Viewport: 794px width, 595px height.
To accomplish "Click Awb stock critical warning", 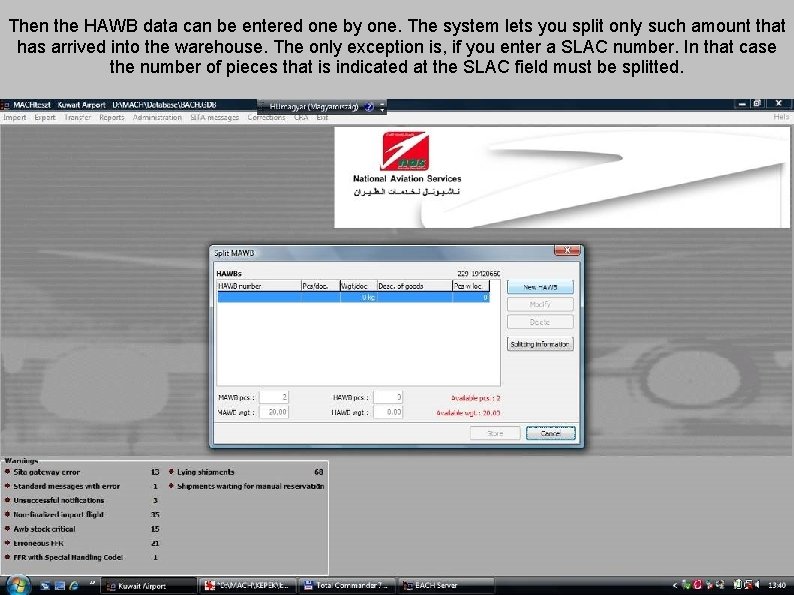I will (x=44, y=529).
